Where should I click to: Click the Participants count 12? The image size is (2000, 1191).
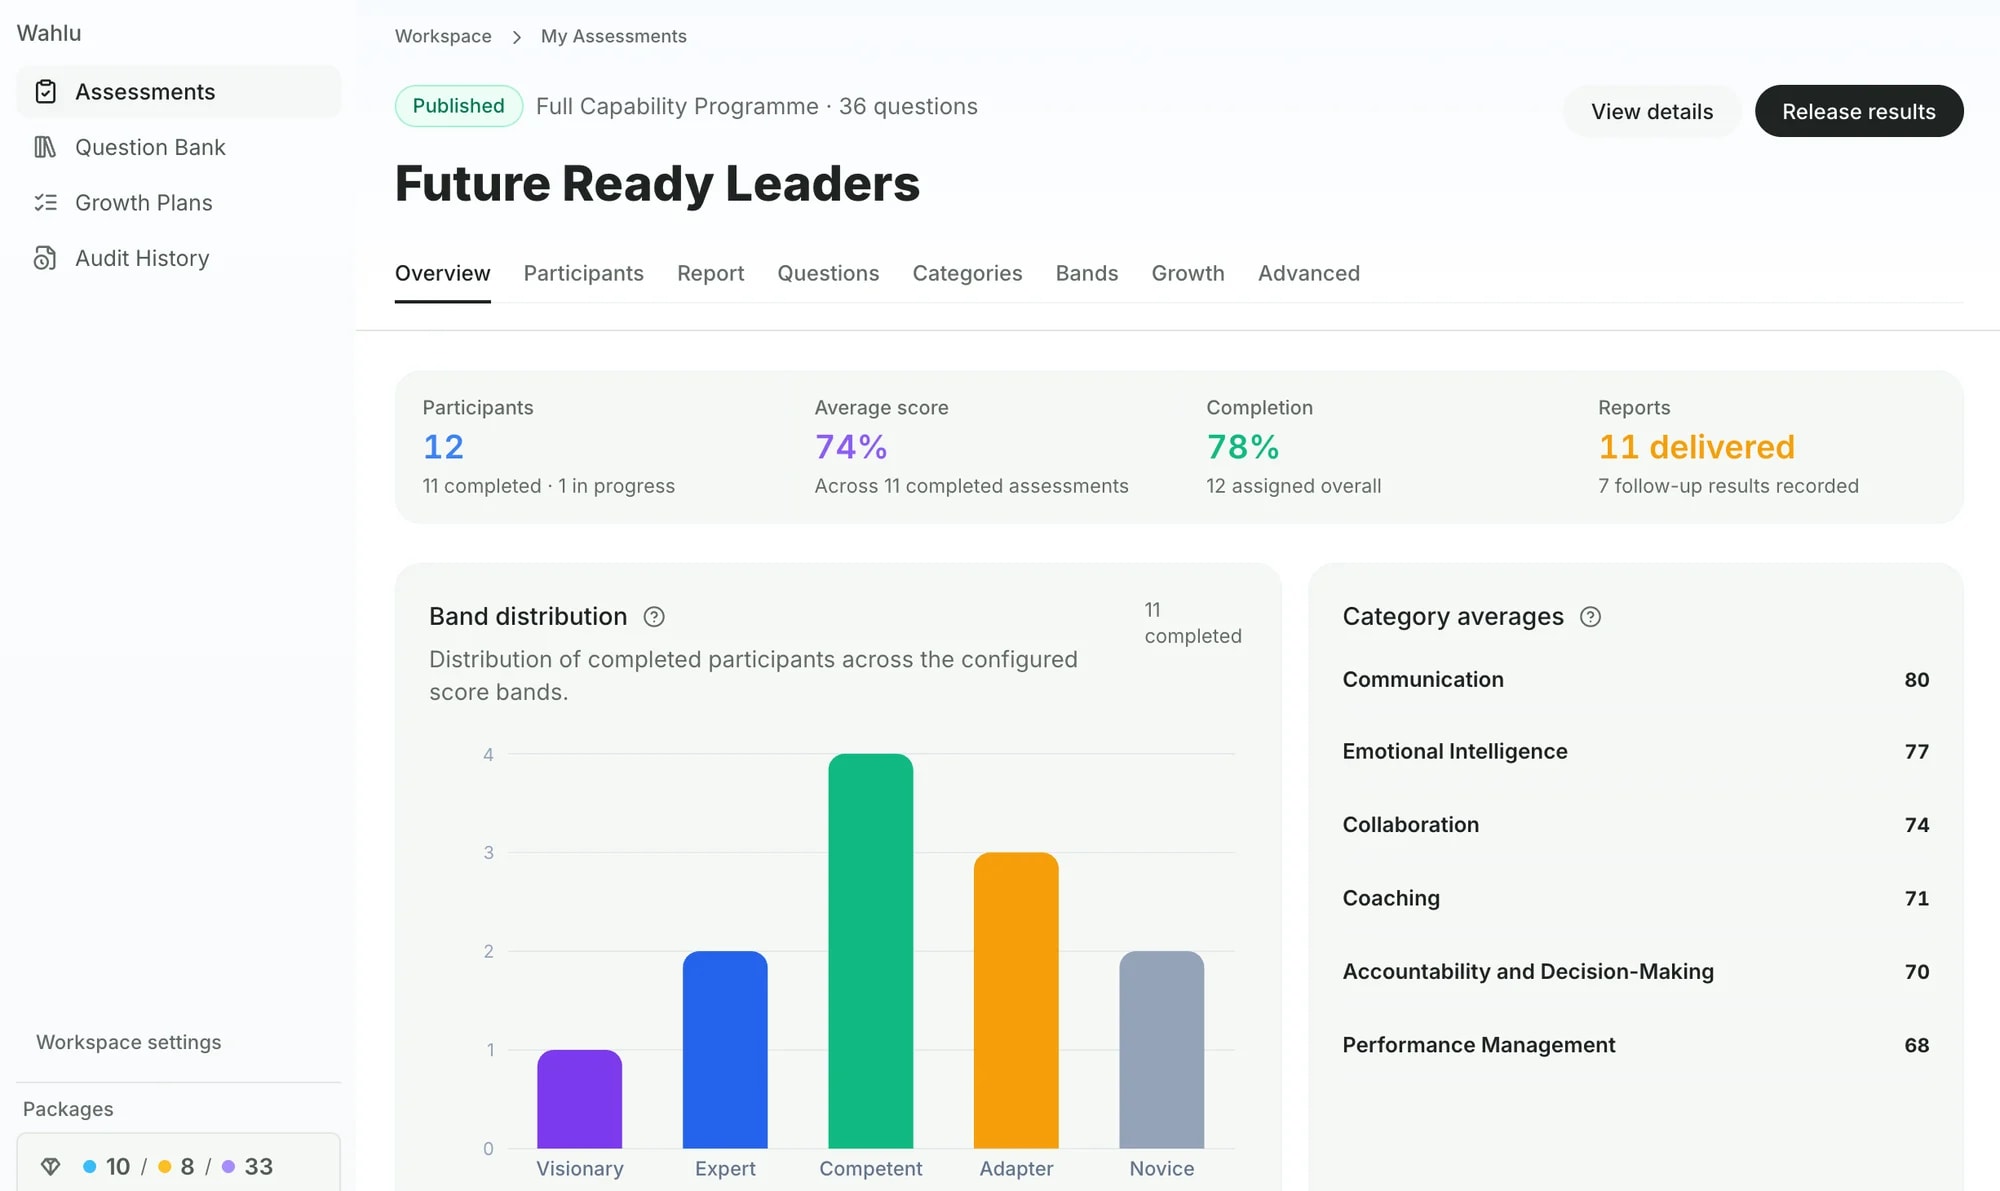(444, 447)
